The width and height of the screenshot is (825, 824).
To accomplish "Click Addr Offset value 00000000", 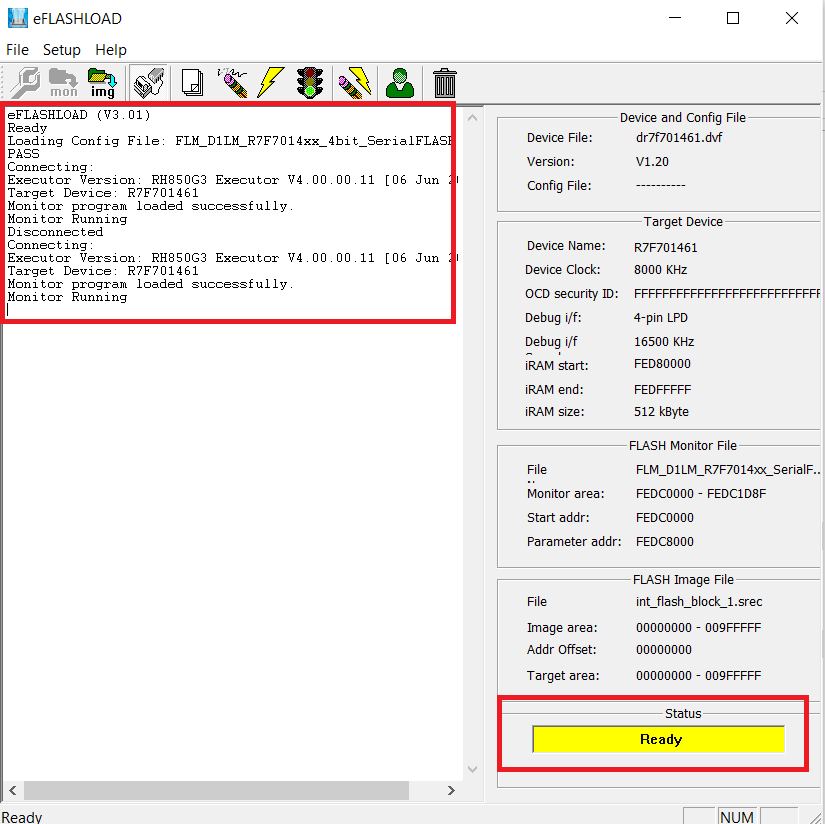I will coord(663,650).
